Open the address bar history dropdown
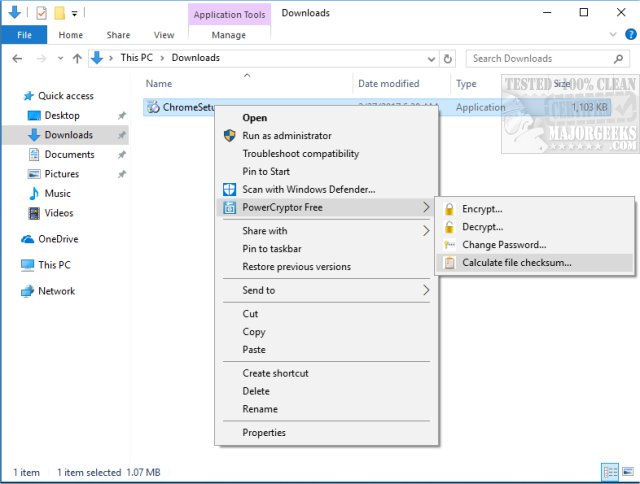The image size is (640, 484). [430, 58]
